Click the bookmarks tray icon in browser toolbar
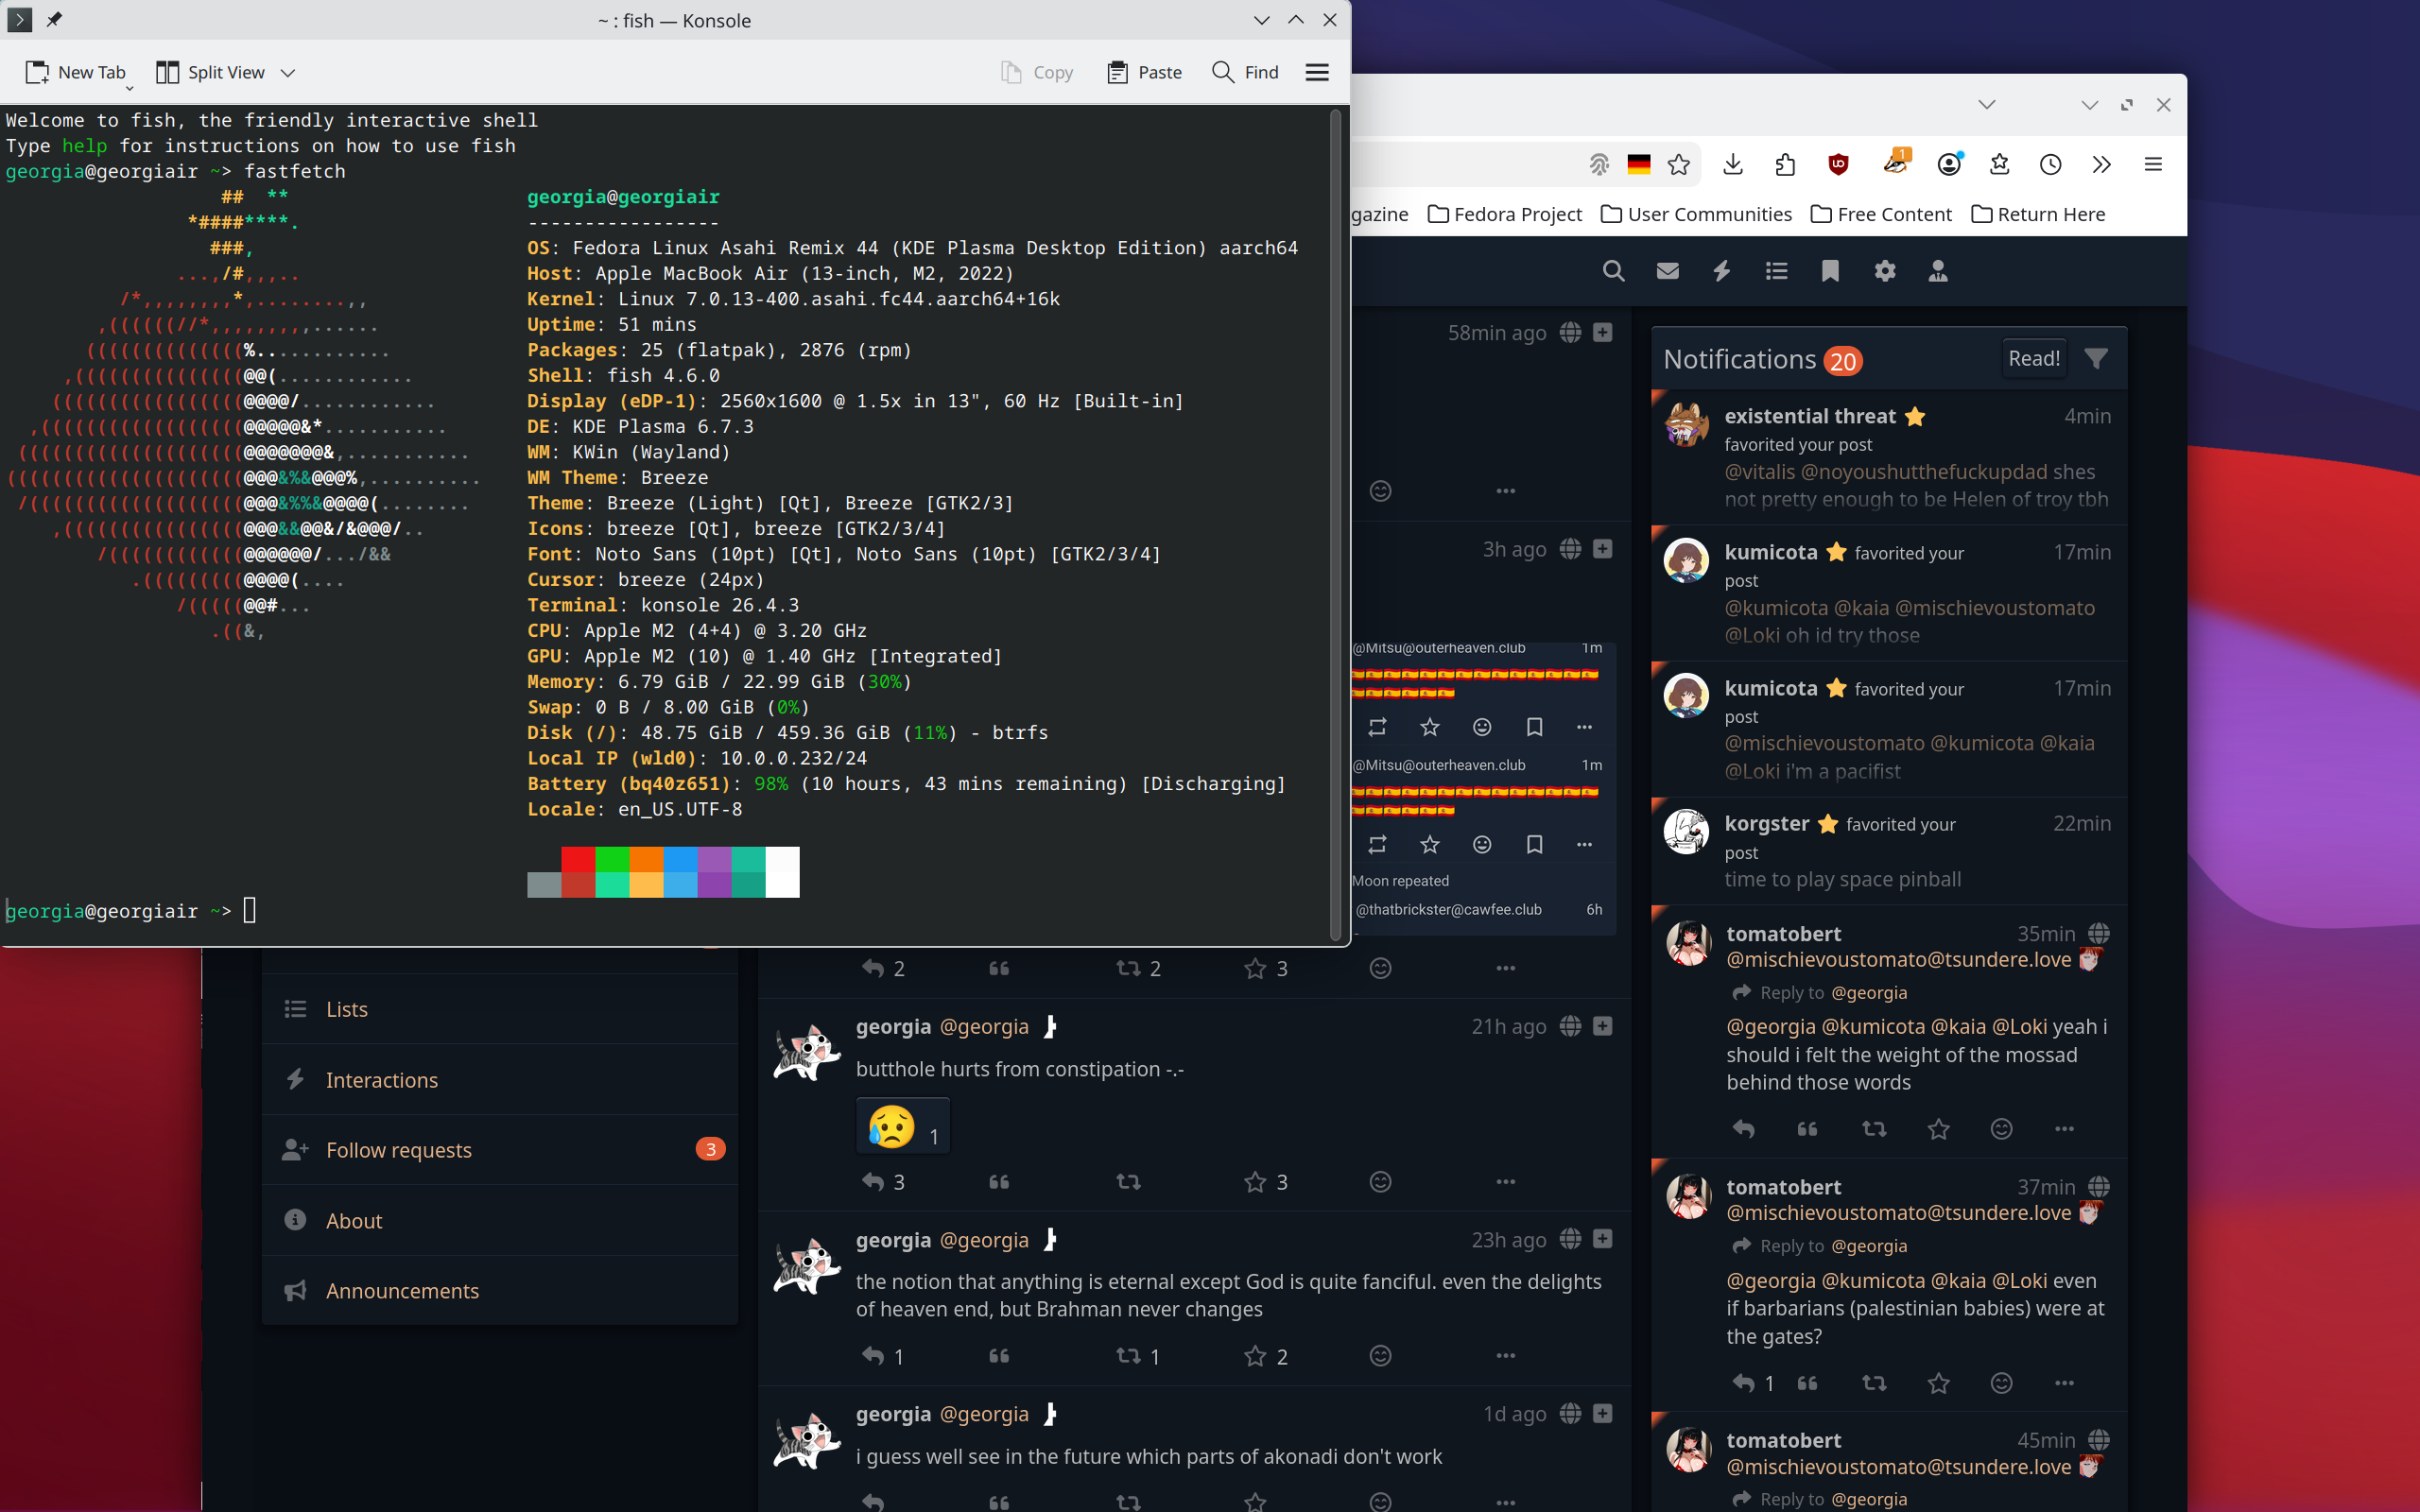The height and width of the screenshot is (1512, 2420). (1999, 164)
